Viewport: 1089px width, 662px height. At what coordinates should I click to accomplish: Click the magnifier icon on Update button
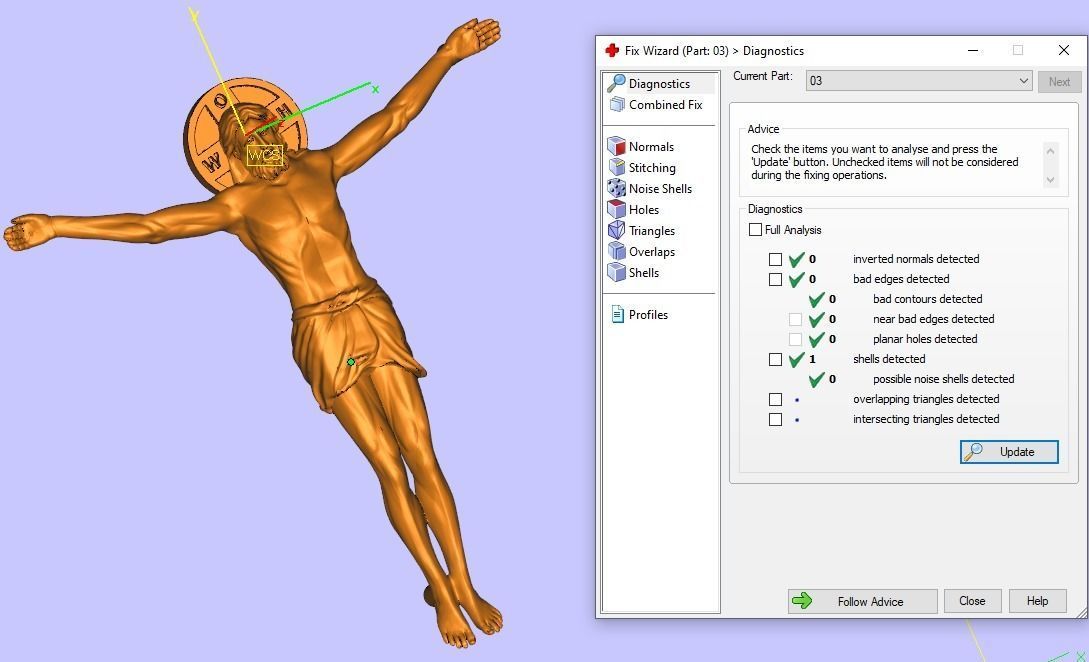point(974,452)
